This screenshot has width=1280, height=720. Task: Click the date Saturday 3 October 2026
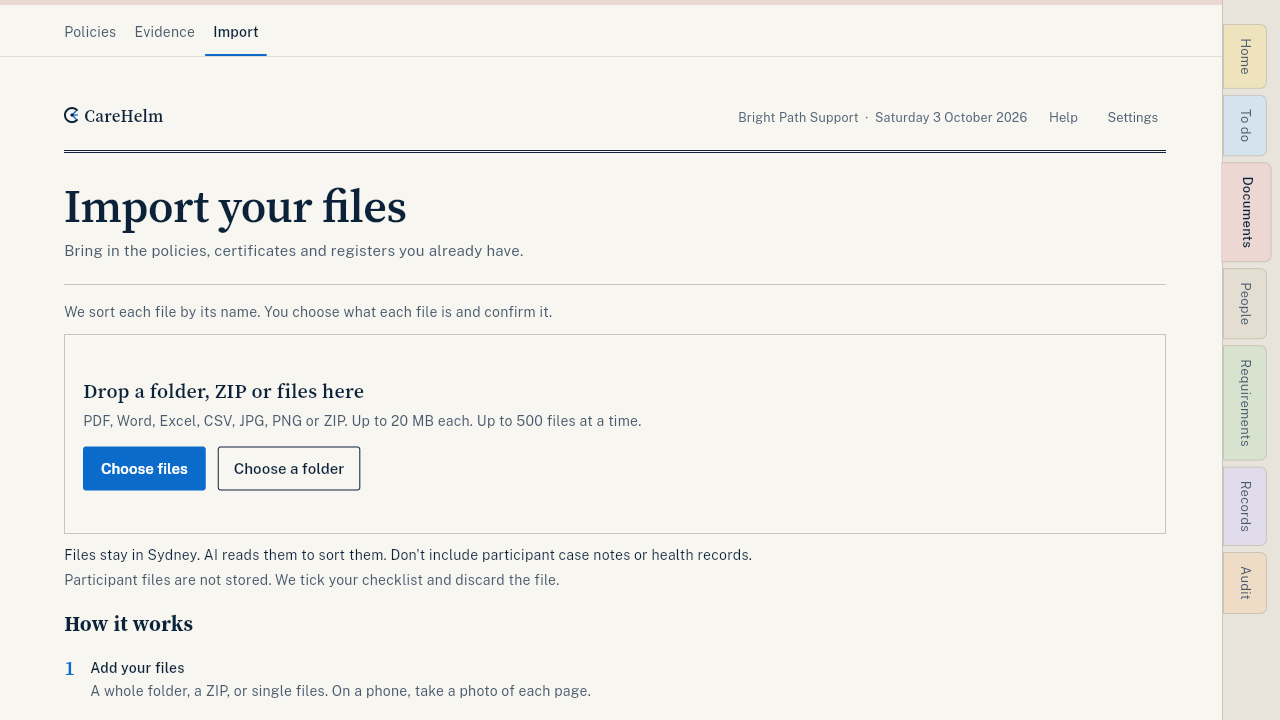tap(951, 118)
